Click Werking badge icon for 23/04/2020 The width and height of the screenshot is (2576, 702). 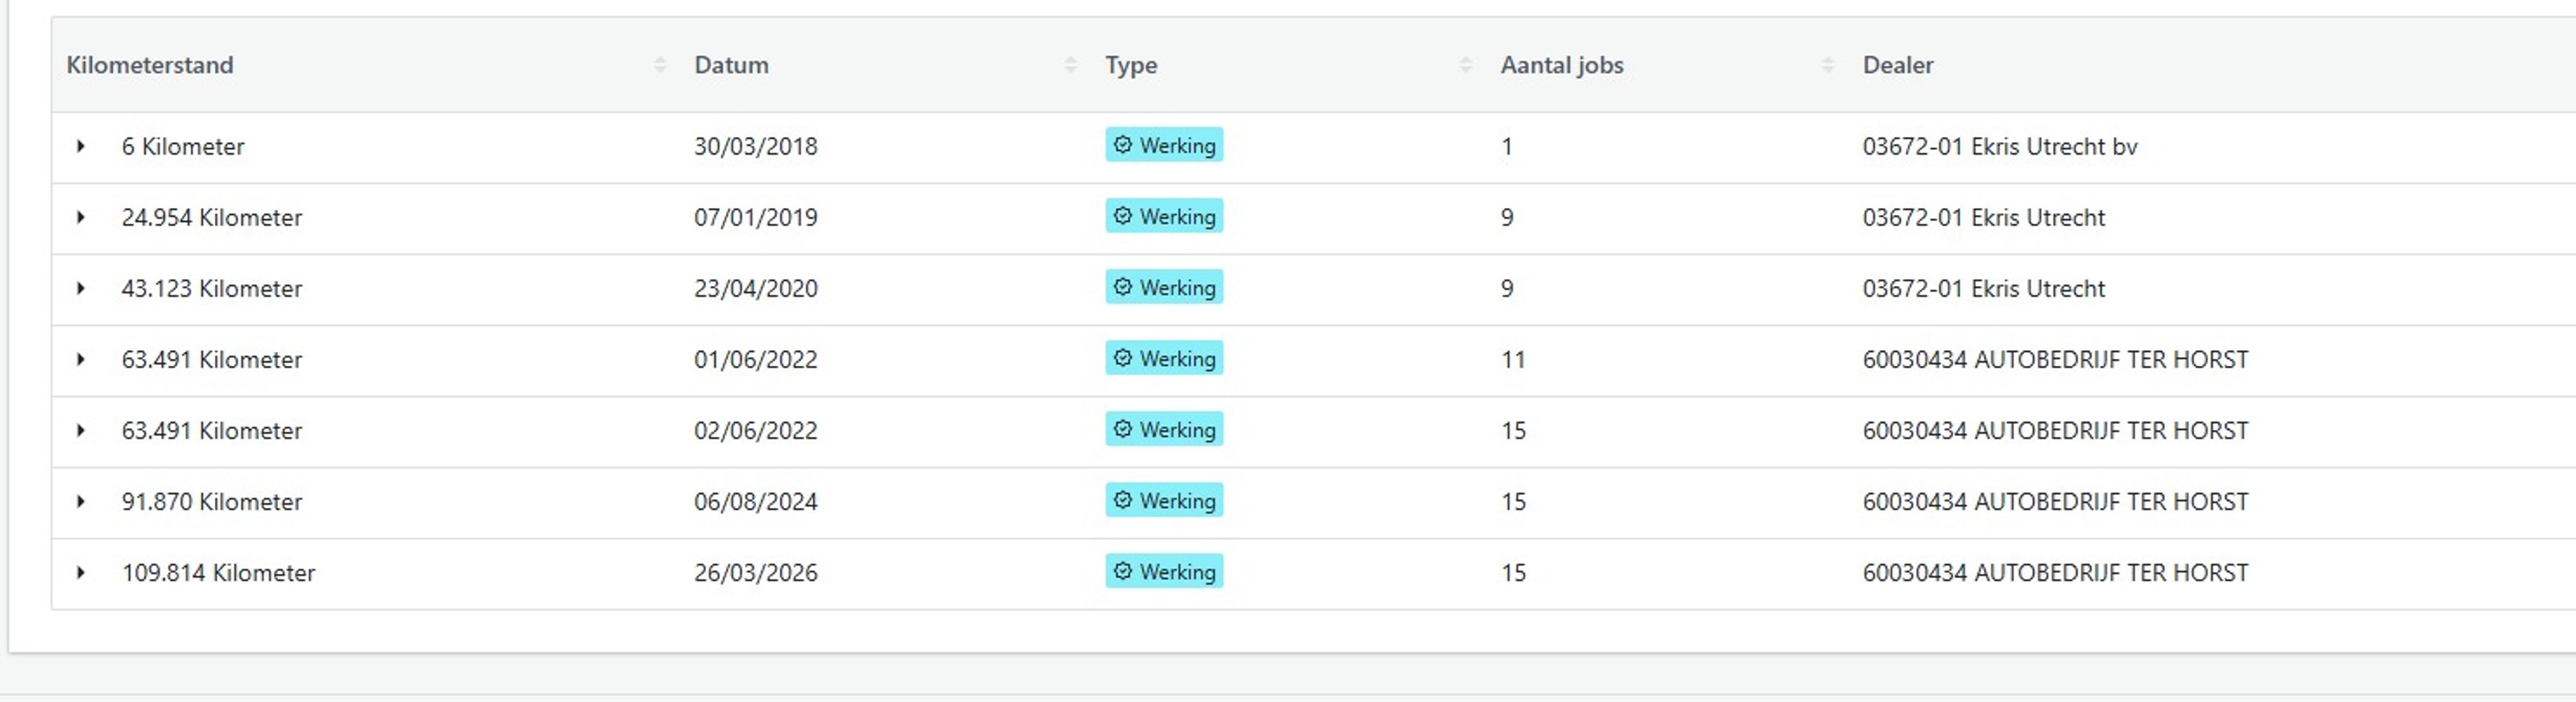click(1123, 287)
